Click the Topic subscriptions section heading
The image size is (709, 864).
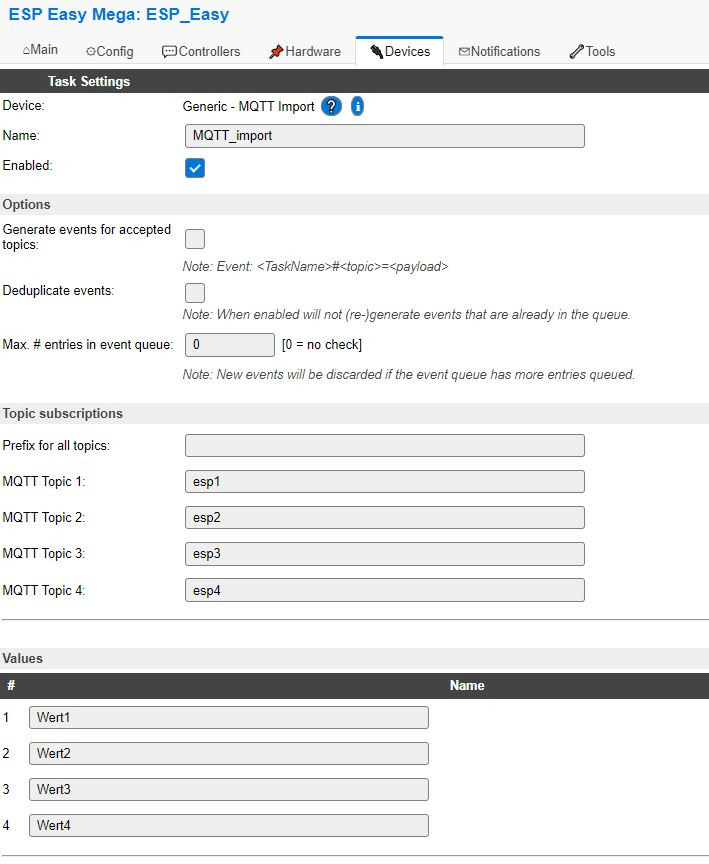[x=62, y=413]
